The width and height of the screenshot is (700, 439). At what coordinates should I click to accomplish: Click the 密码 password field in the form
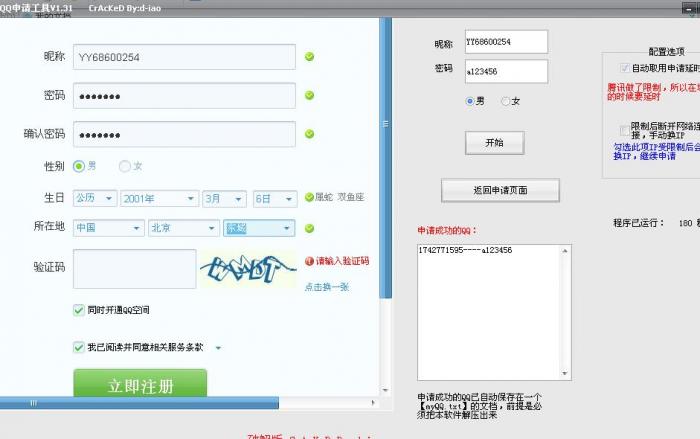tap(184, 96)
